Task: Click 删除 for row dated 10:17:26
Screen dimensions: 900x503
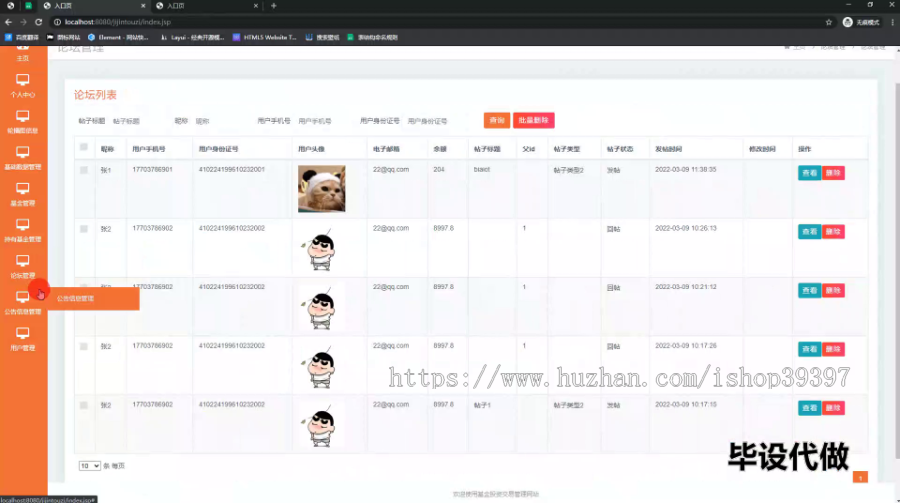Action: [833, 349]
